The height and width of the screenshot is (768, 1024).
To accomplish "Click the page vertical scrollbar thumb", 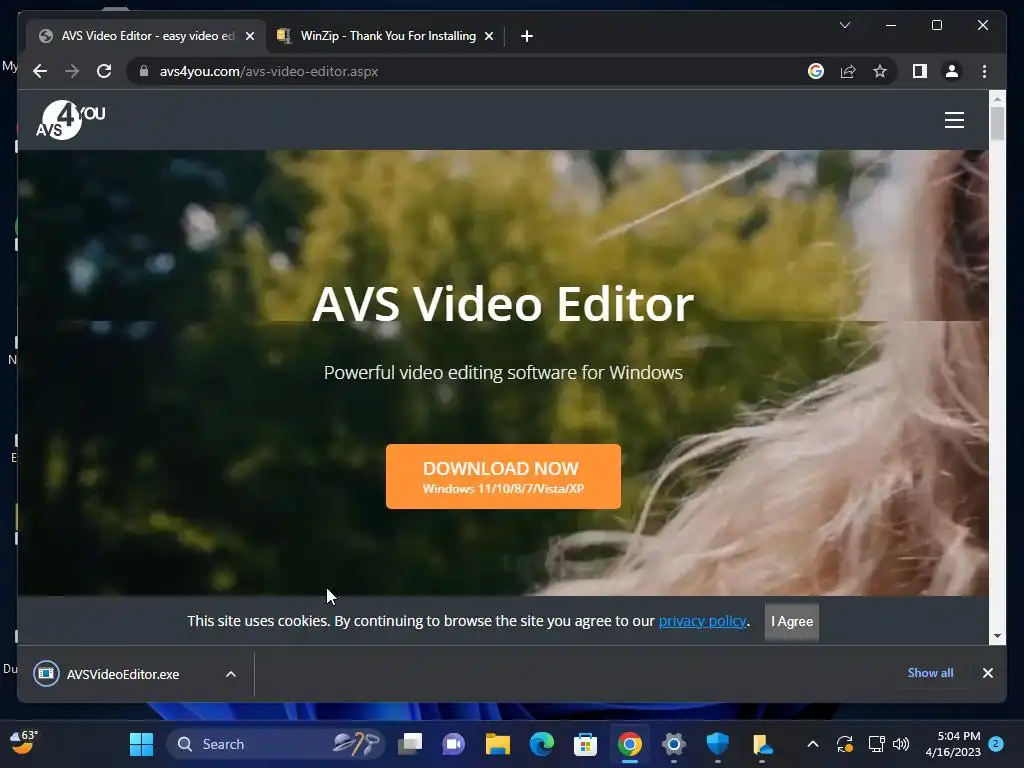I will pos(997,123).
